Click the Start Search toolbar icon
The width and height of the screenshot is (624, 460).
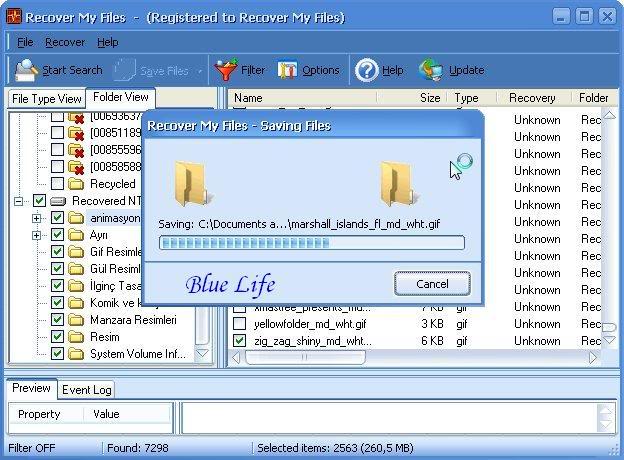[x=26, y=70]
